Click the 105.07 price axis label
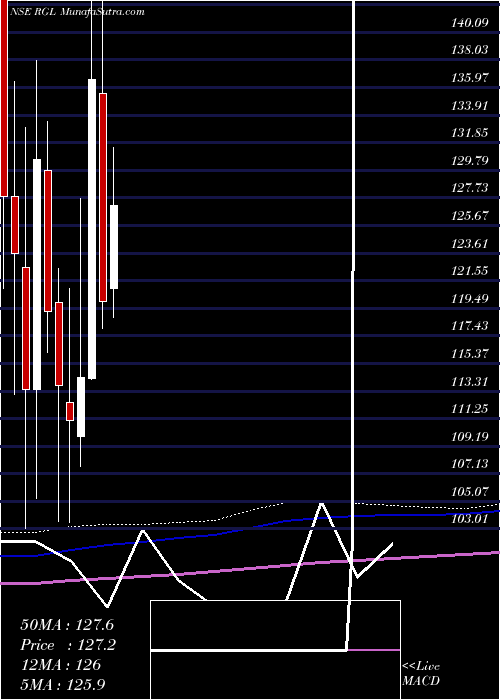The height and width of the screenshot is (700, 500). 470,492
